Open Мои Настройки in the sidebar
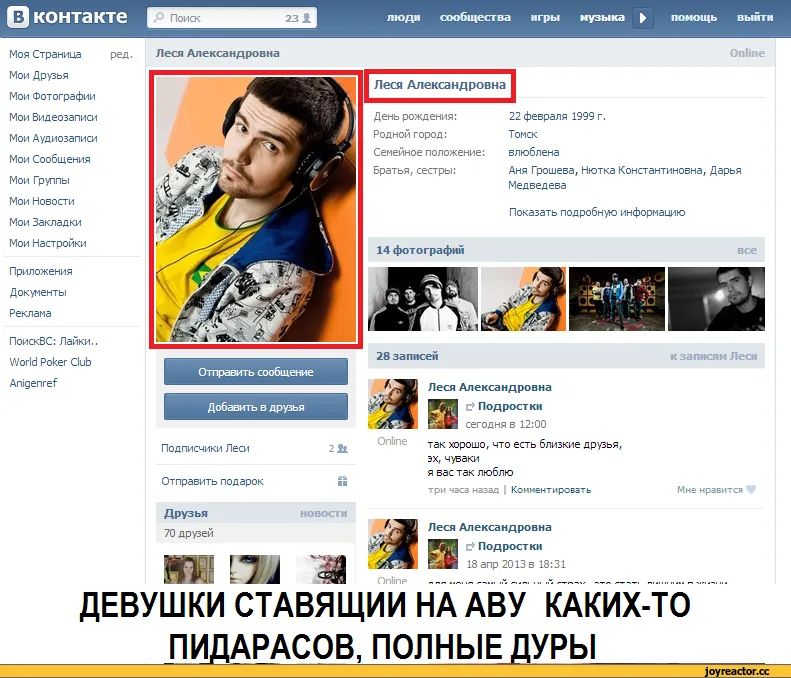Viewport: 791px width, 678px height. pos(48,243)
